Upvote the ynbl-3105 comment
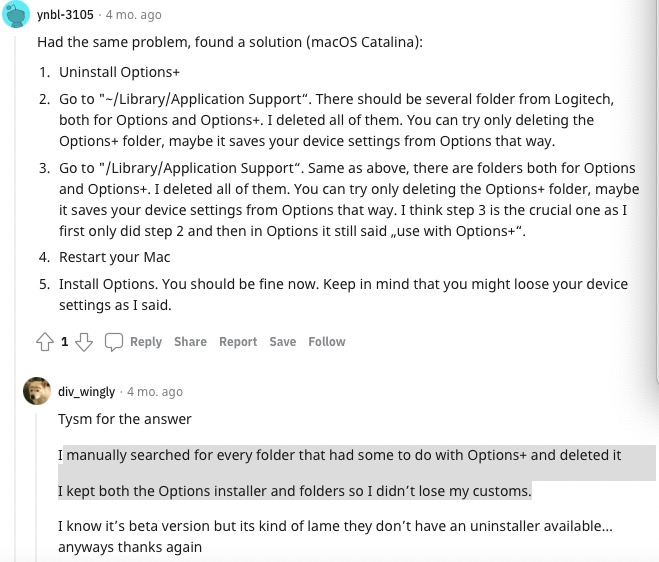Screen dimensions: 659x562 [x=44, y=342]
